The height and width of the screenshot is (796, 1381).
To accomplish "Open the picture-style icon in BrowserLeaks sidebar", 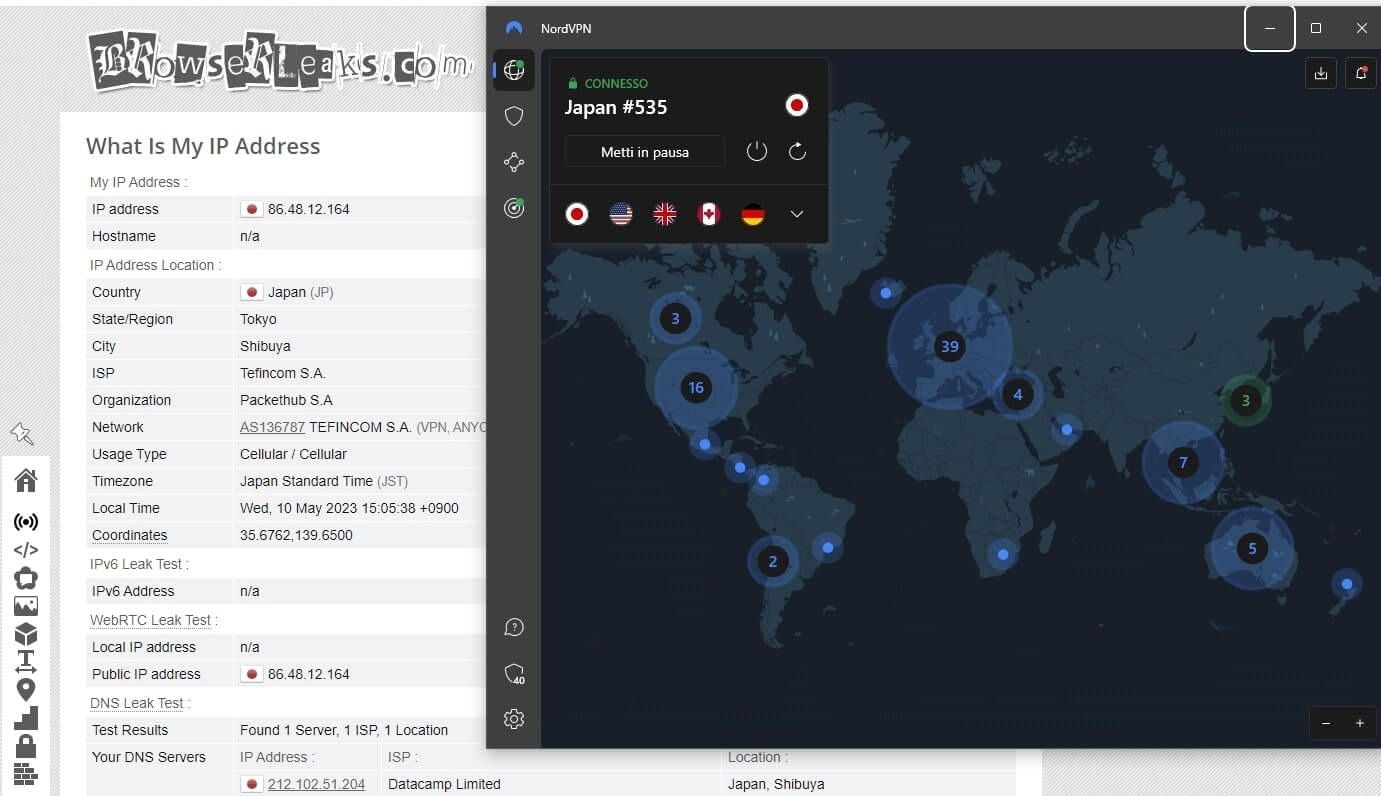I will point(26,606).
